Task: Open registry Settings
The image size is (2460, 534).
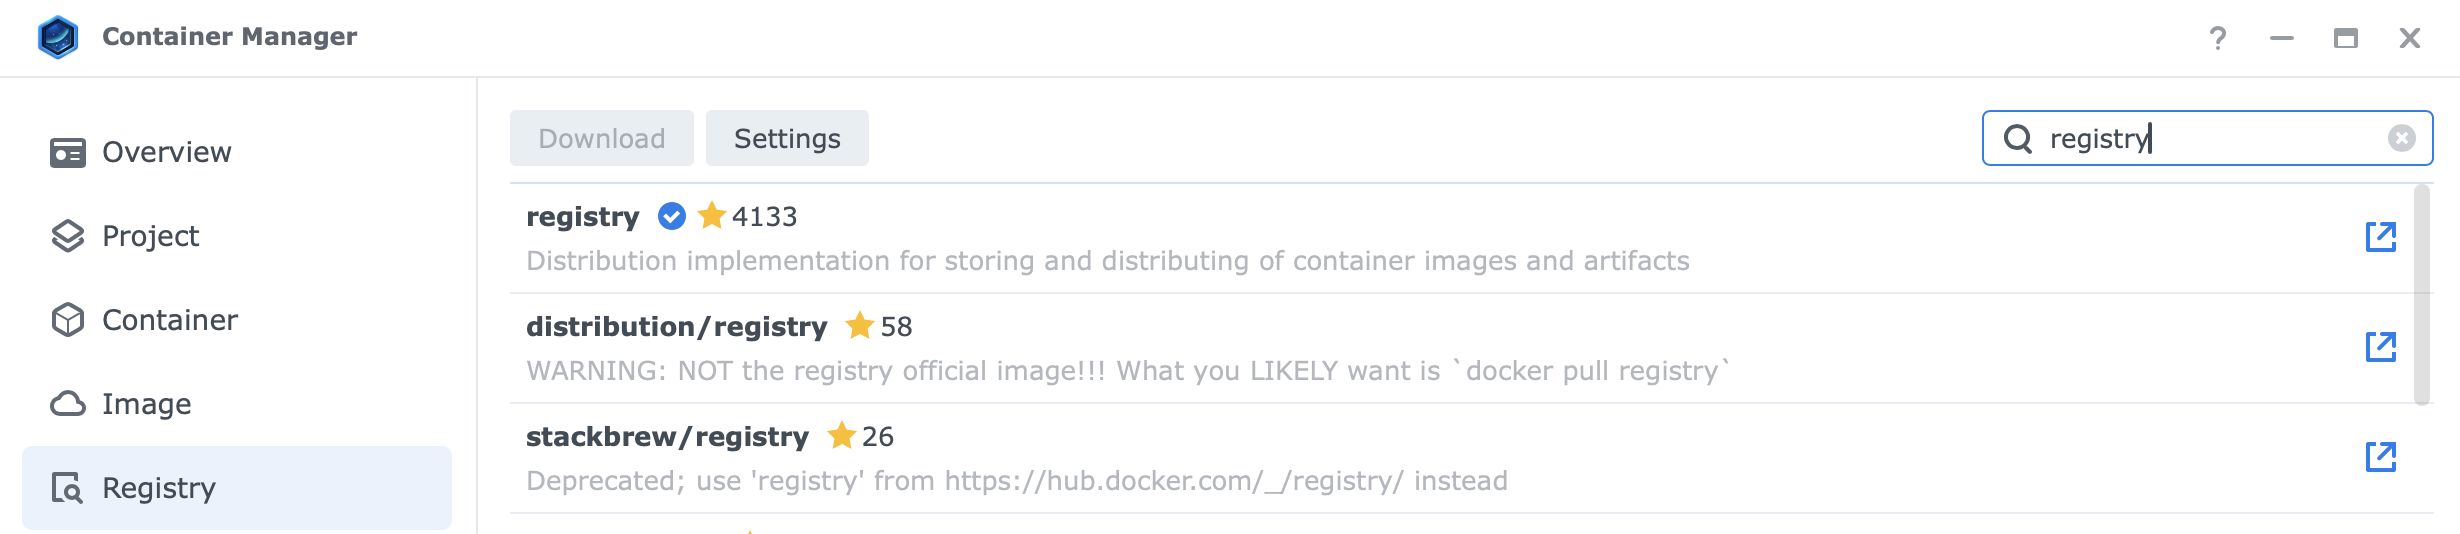Action: click(787, 138)
